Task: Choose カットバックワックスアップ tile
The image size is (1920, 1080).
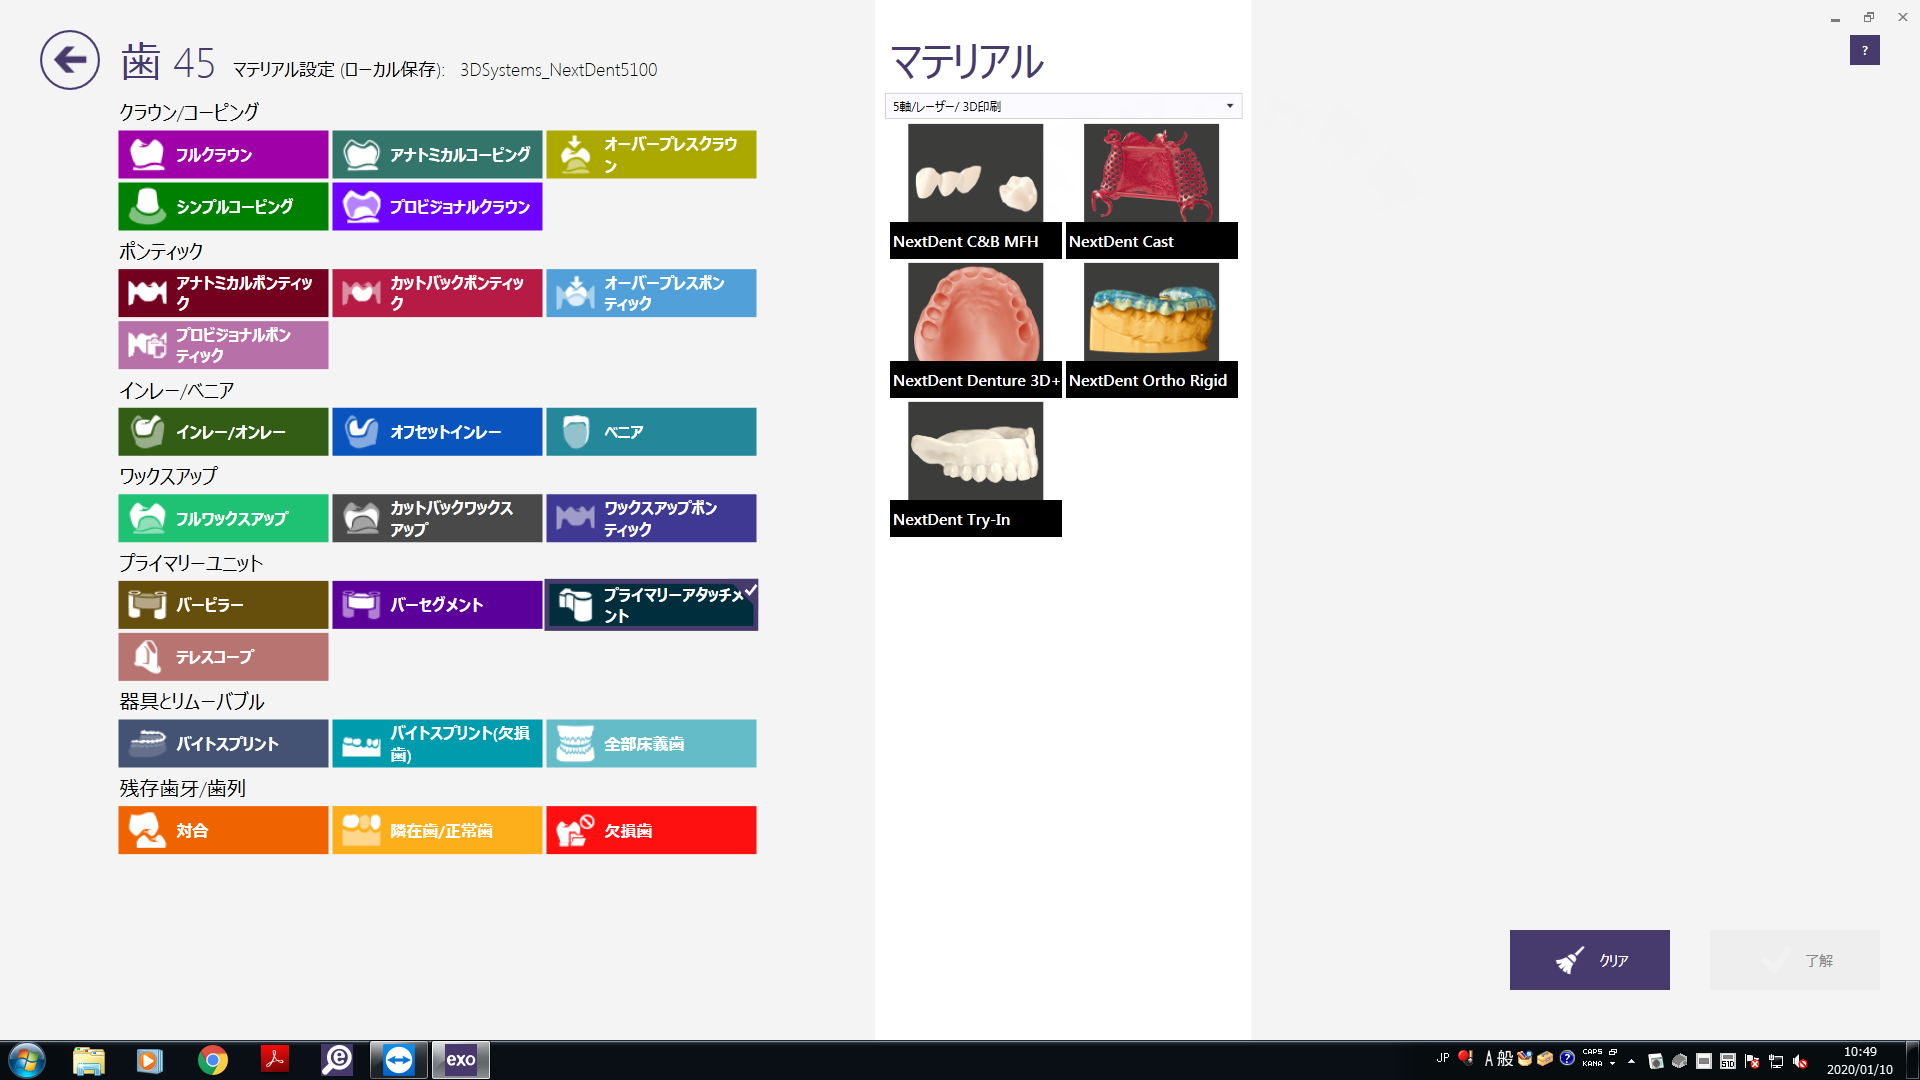Action: (437, 518)
